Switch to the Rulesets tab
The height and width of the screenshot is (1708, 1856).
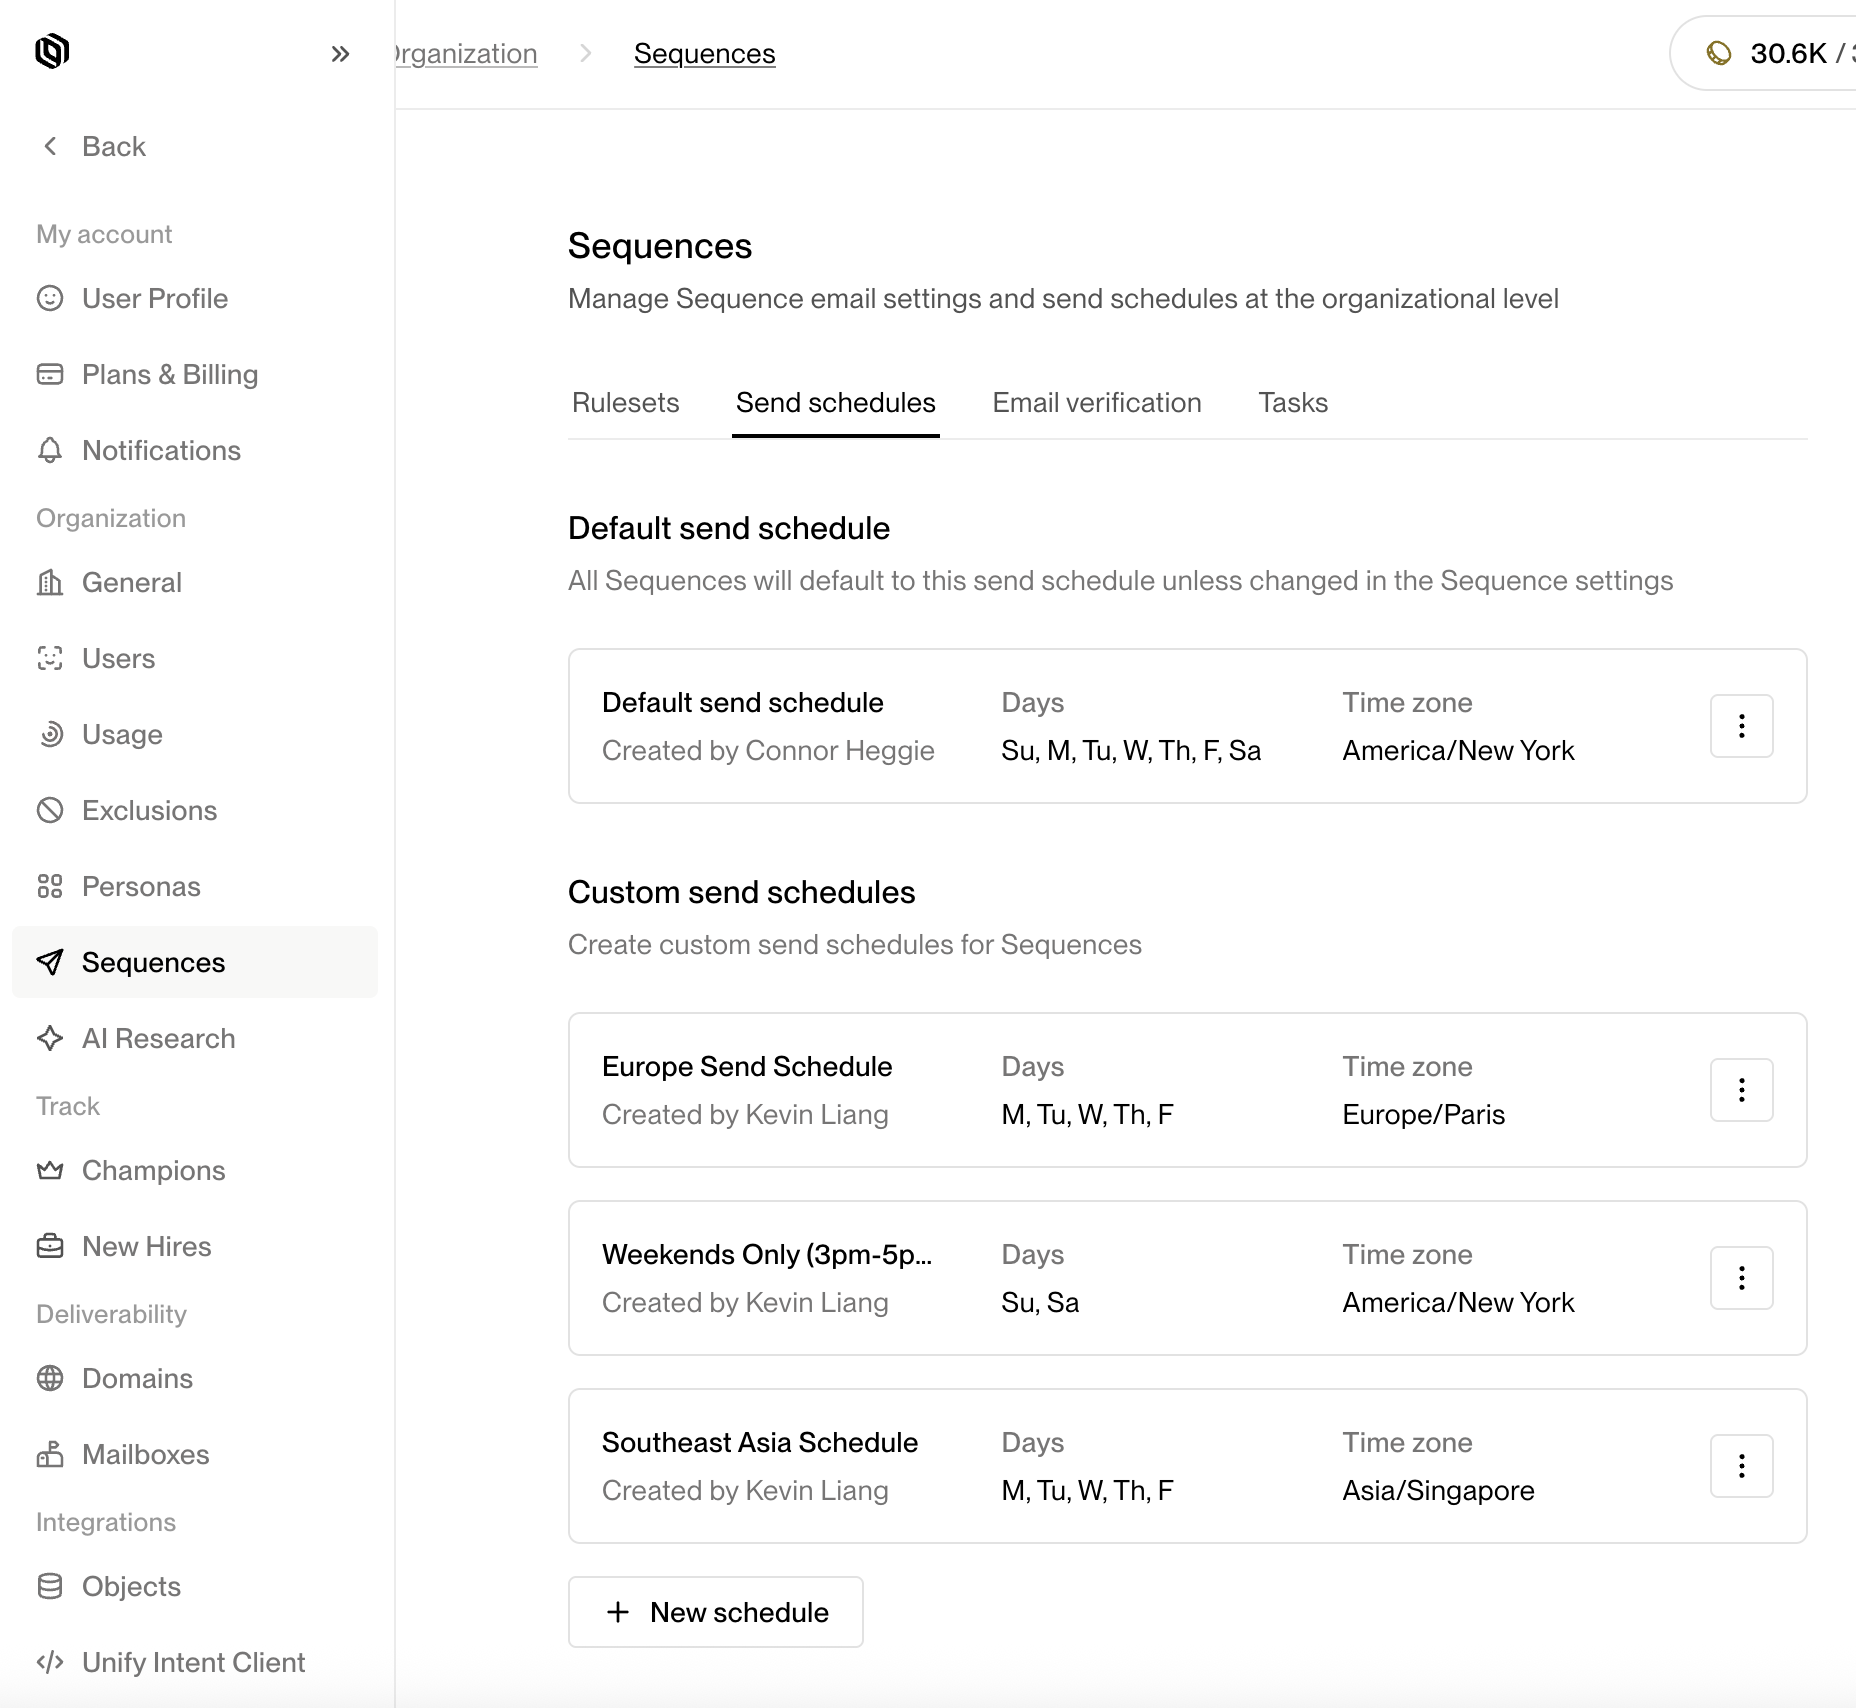(625, 402)
